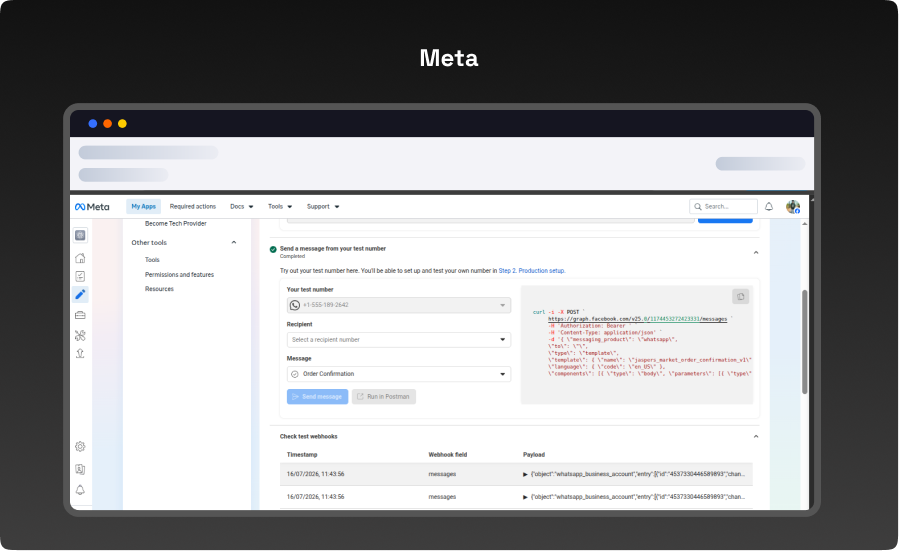Click the Run in Postman button

coord(384,397)
